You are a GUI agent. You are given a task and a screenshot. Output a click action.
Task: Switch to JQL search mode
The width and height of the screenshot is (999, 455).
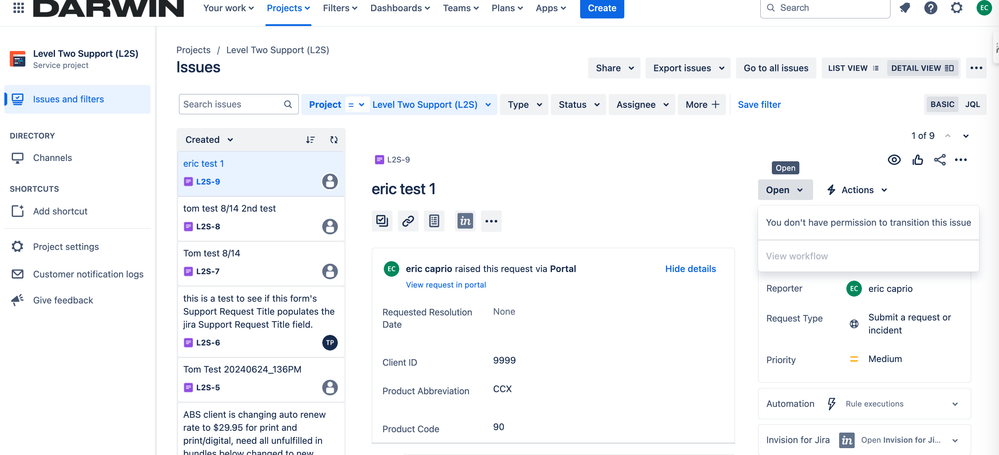(x=973, y=105)
